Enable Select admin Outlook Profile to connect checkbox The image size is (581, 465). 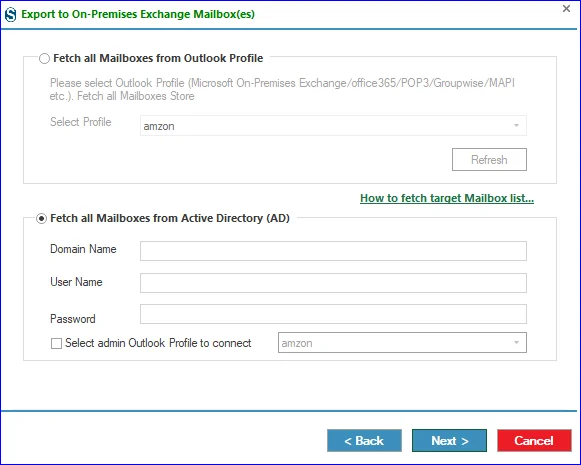56,343
